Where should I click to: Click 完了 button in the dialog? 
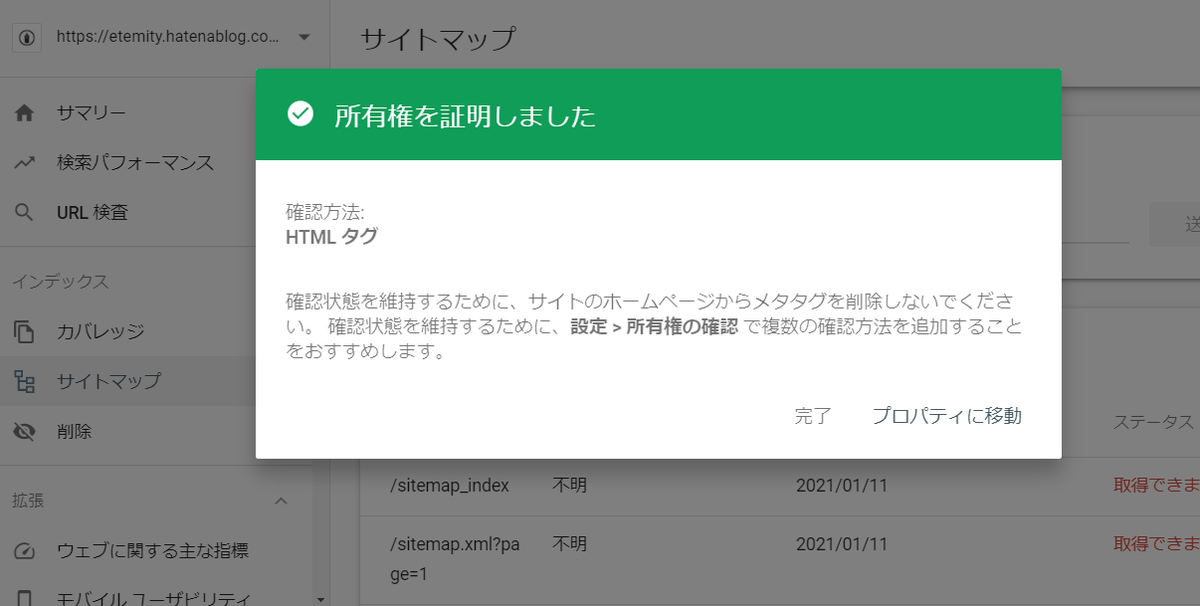coord(813,416)
